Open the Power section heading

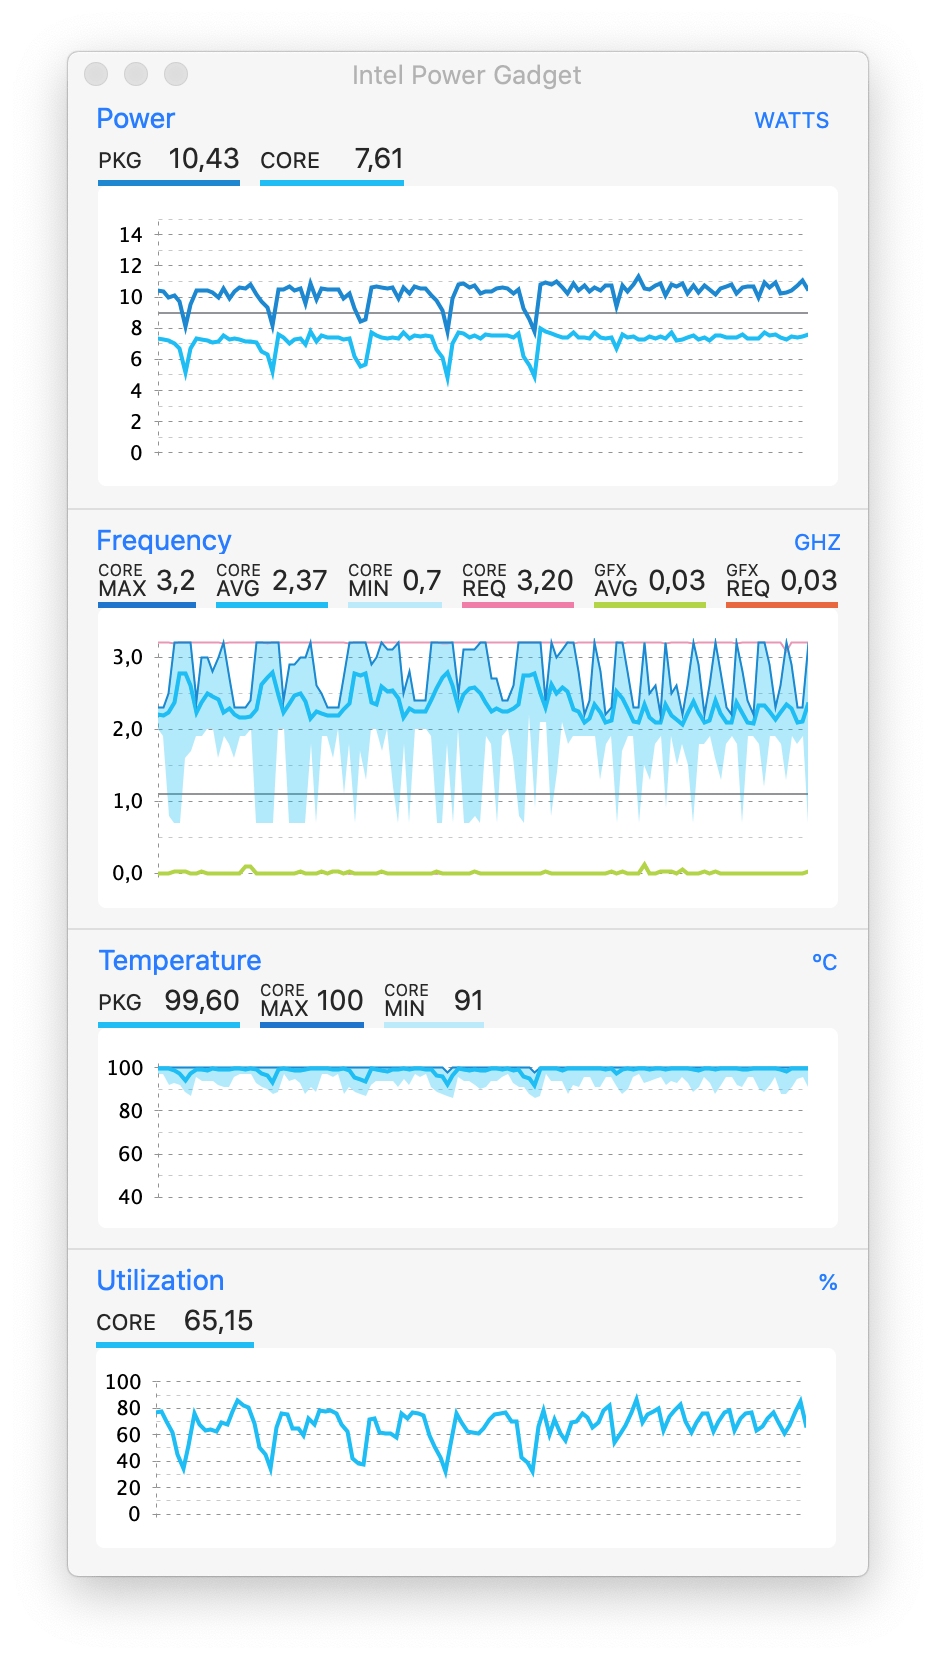pos(136,119)
